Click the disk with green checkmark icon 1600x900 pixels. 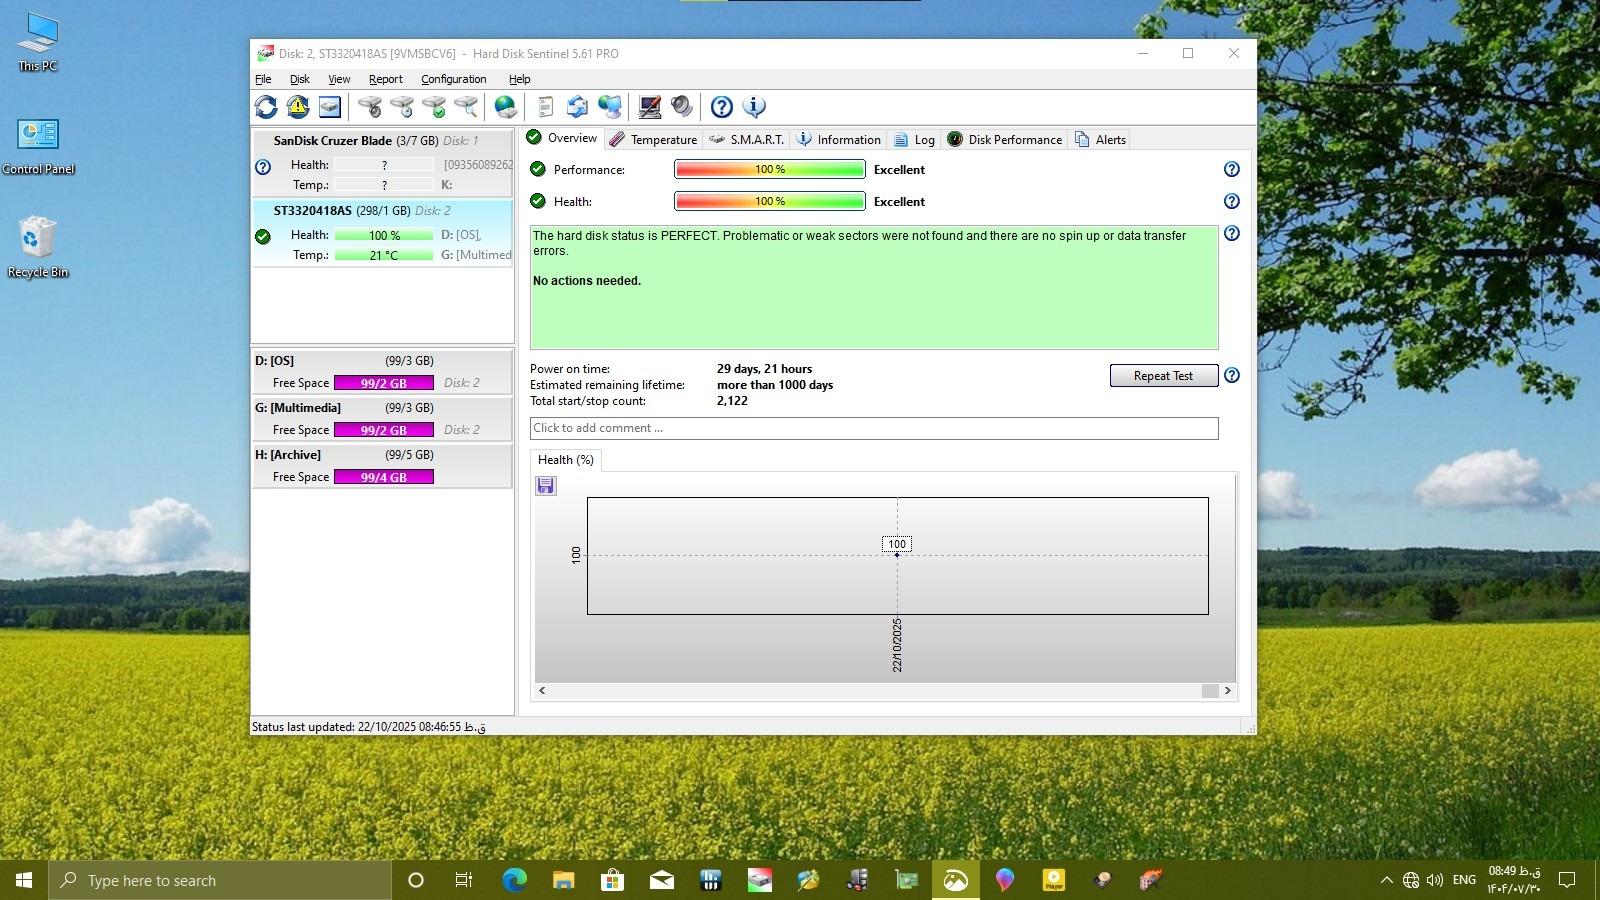click(x=434, y=107)
